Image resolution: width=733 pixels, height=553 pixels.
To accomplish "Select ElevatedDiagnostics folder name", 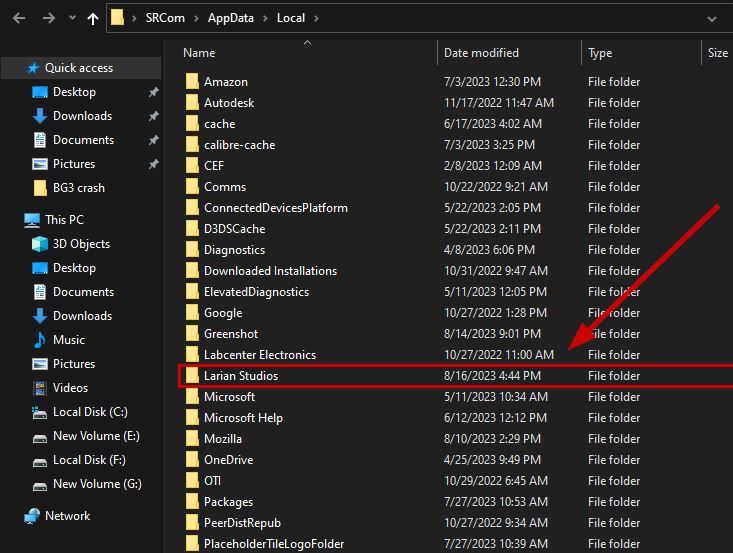I will coord(256,292).
